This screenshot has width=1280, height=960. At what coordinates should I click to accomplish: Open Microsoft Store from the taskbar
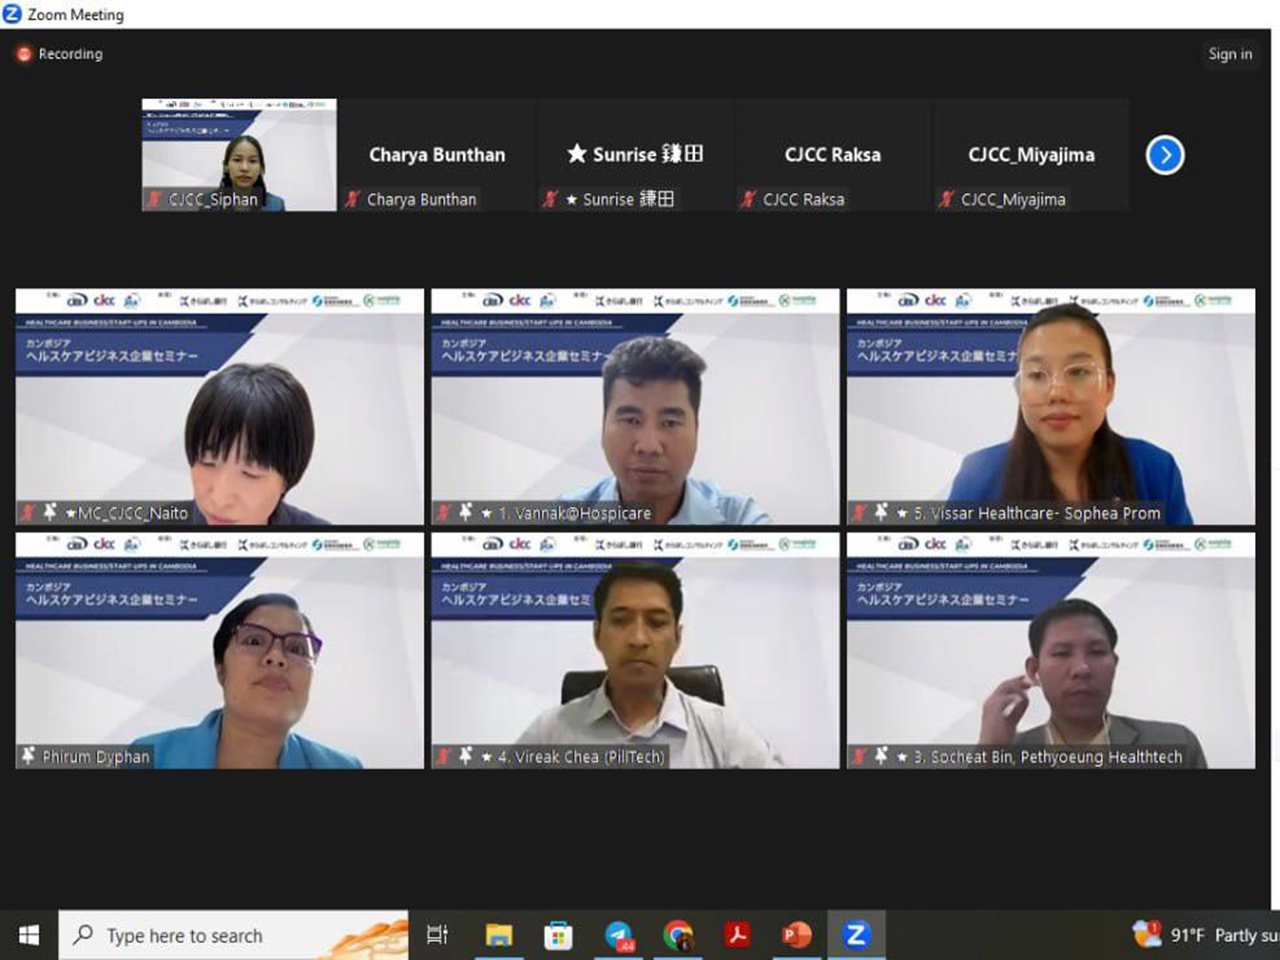click(x=558, y=935)
